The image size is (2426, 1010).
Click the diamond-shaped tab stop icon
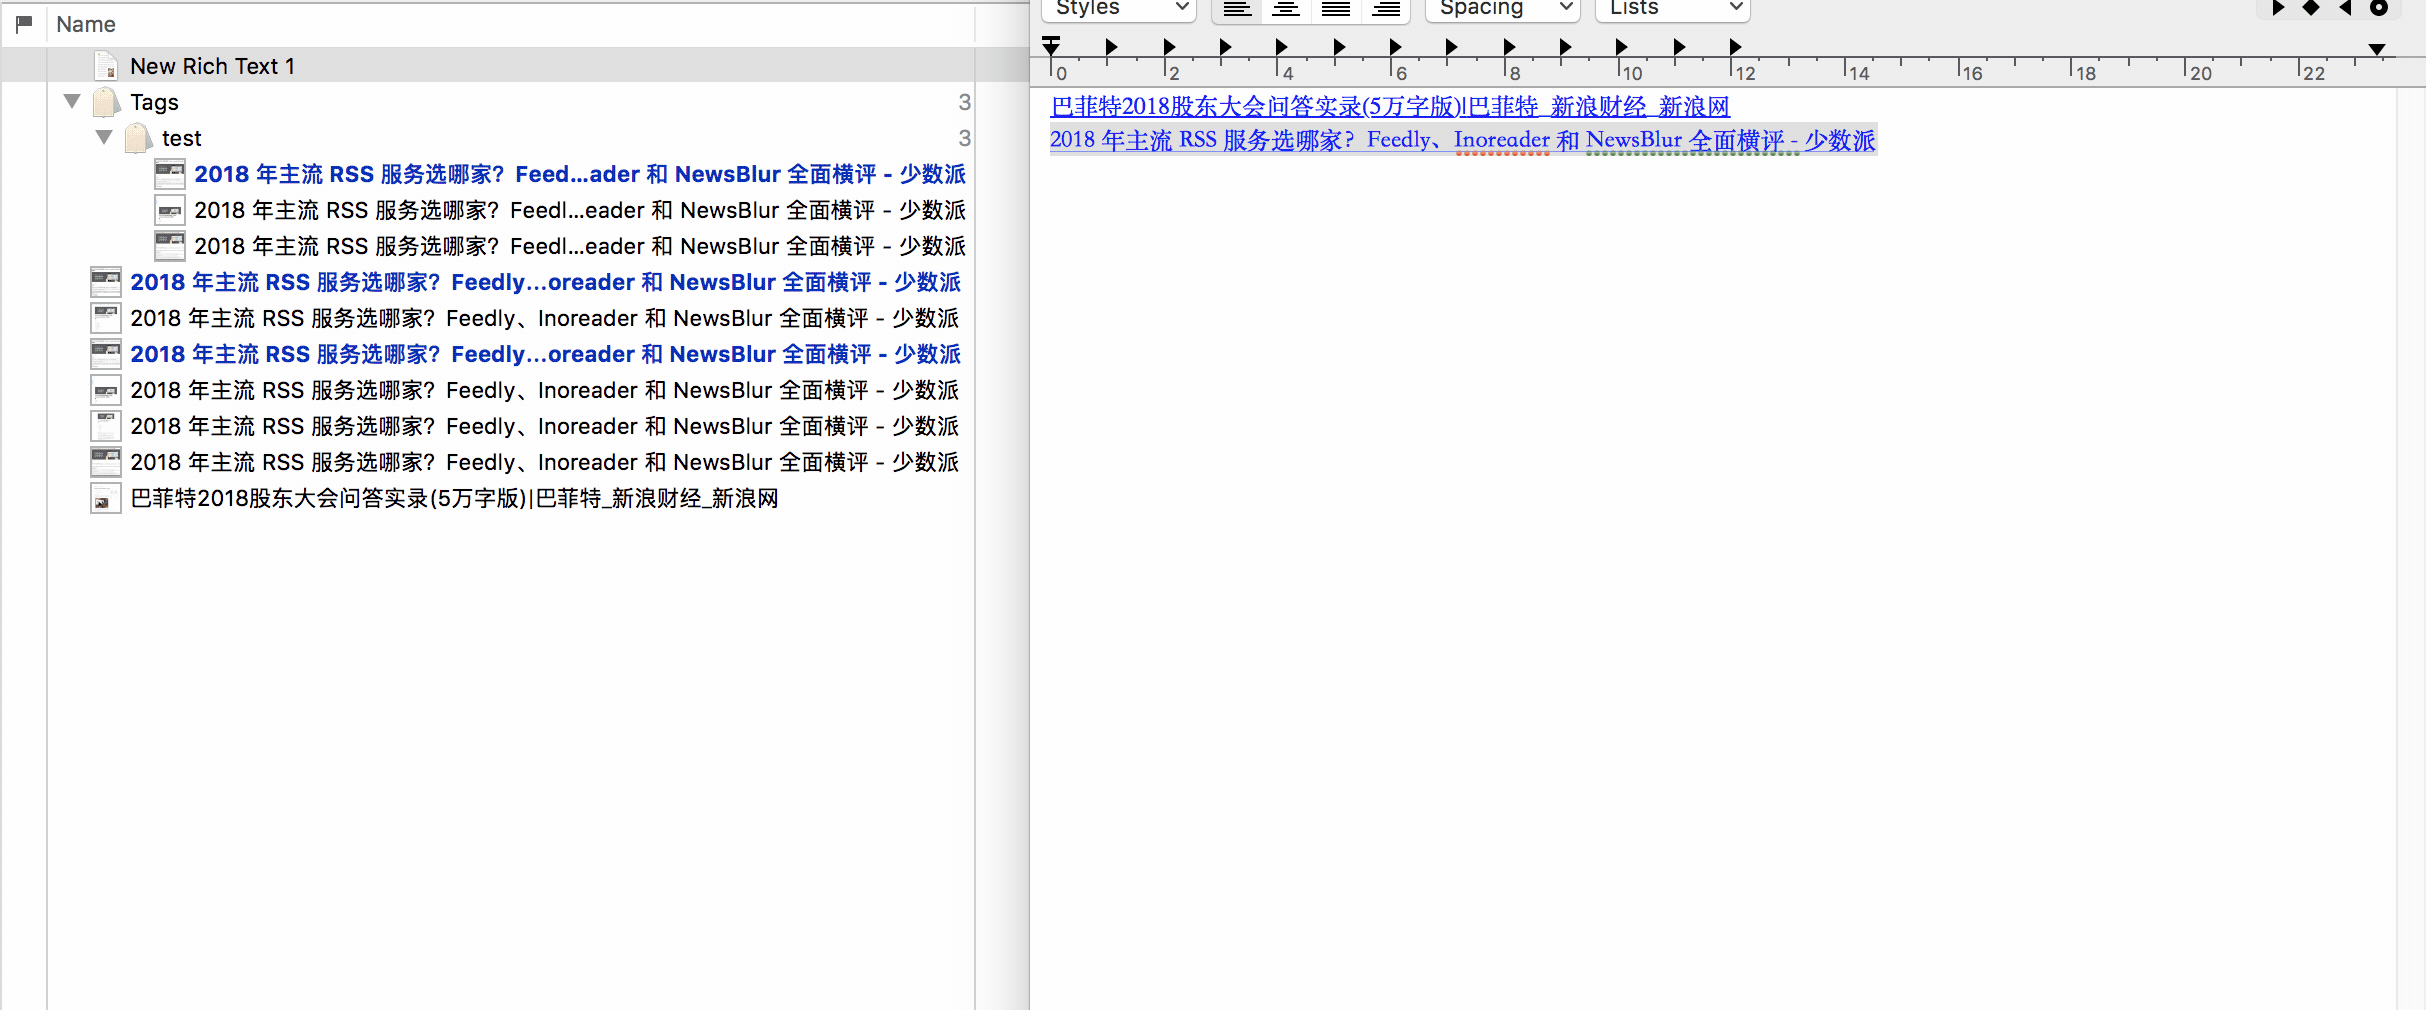click(x=2311, y=8)
